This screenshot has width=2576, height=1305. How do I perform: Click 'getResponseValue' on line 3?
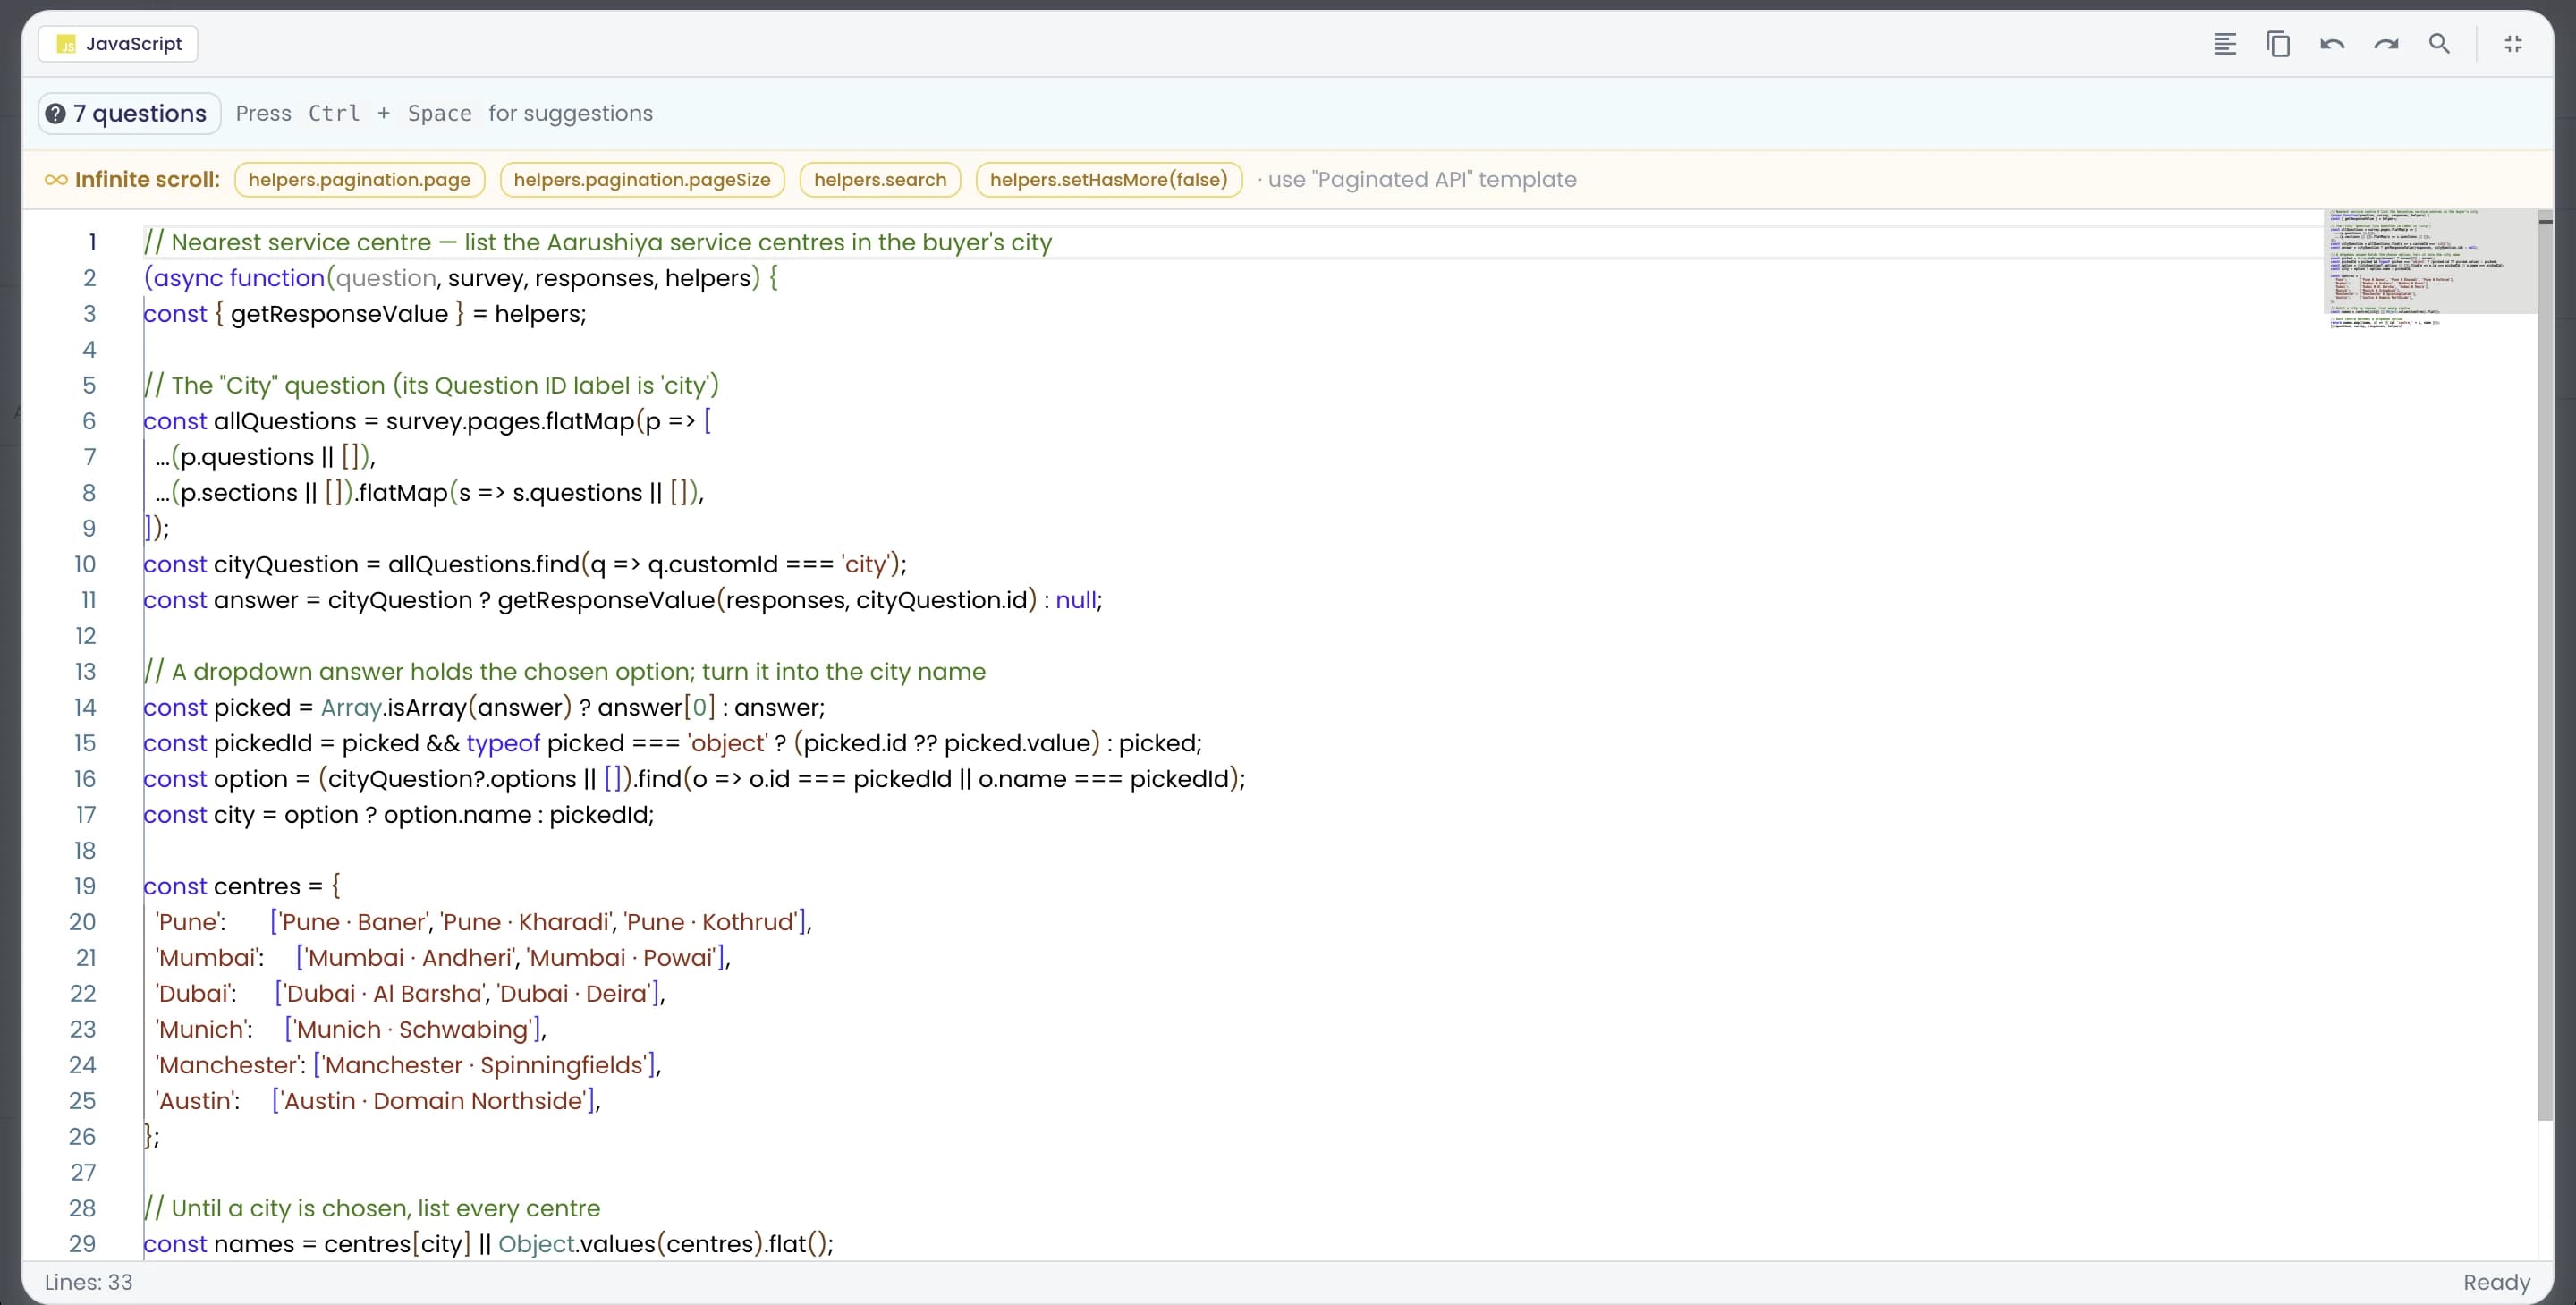click(339, 314)
